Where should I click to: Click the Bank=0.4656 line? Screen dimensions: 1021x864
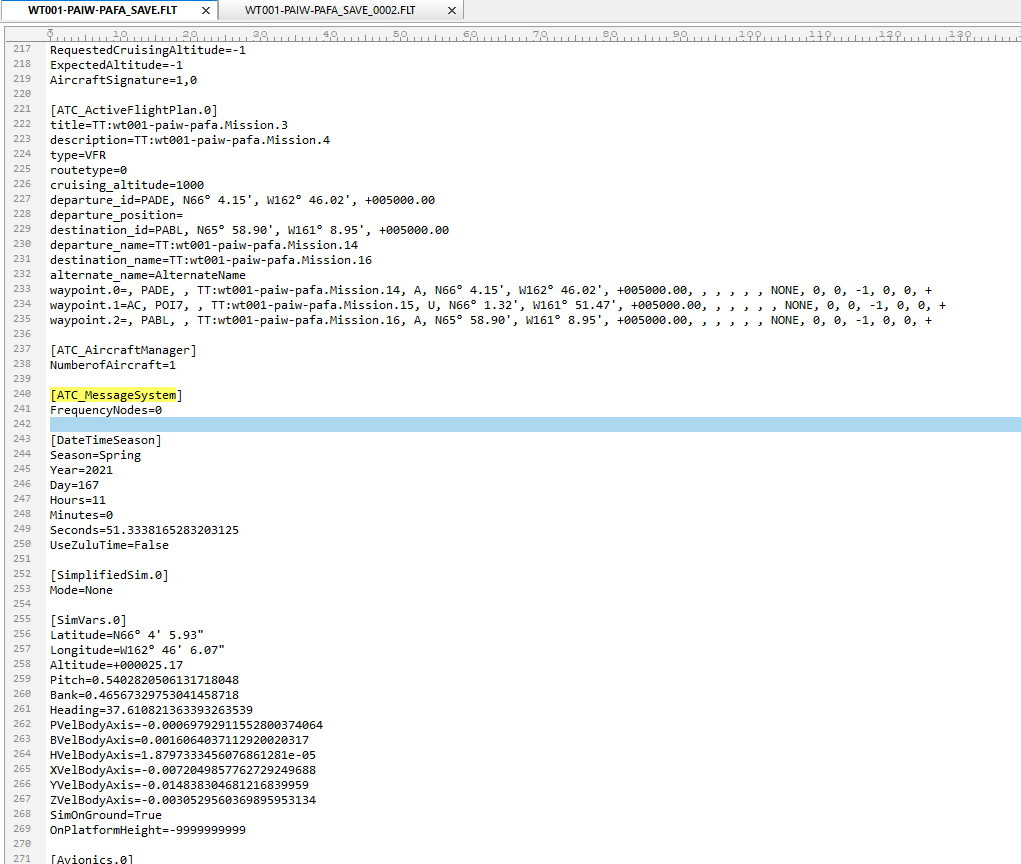[144, 695]
